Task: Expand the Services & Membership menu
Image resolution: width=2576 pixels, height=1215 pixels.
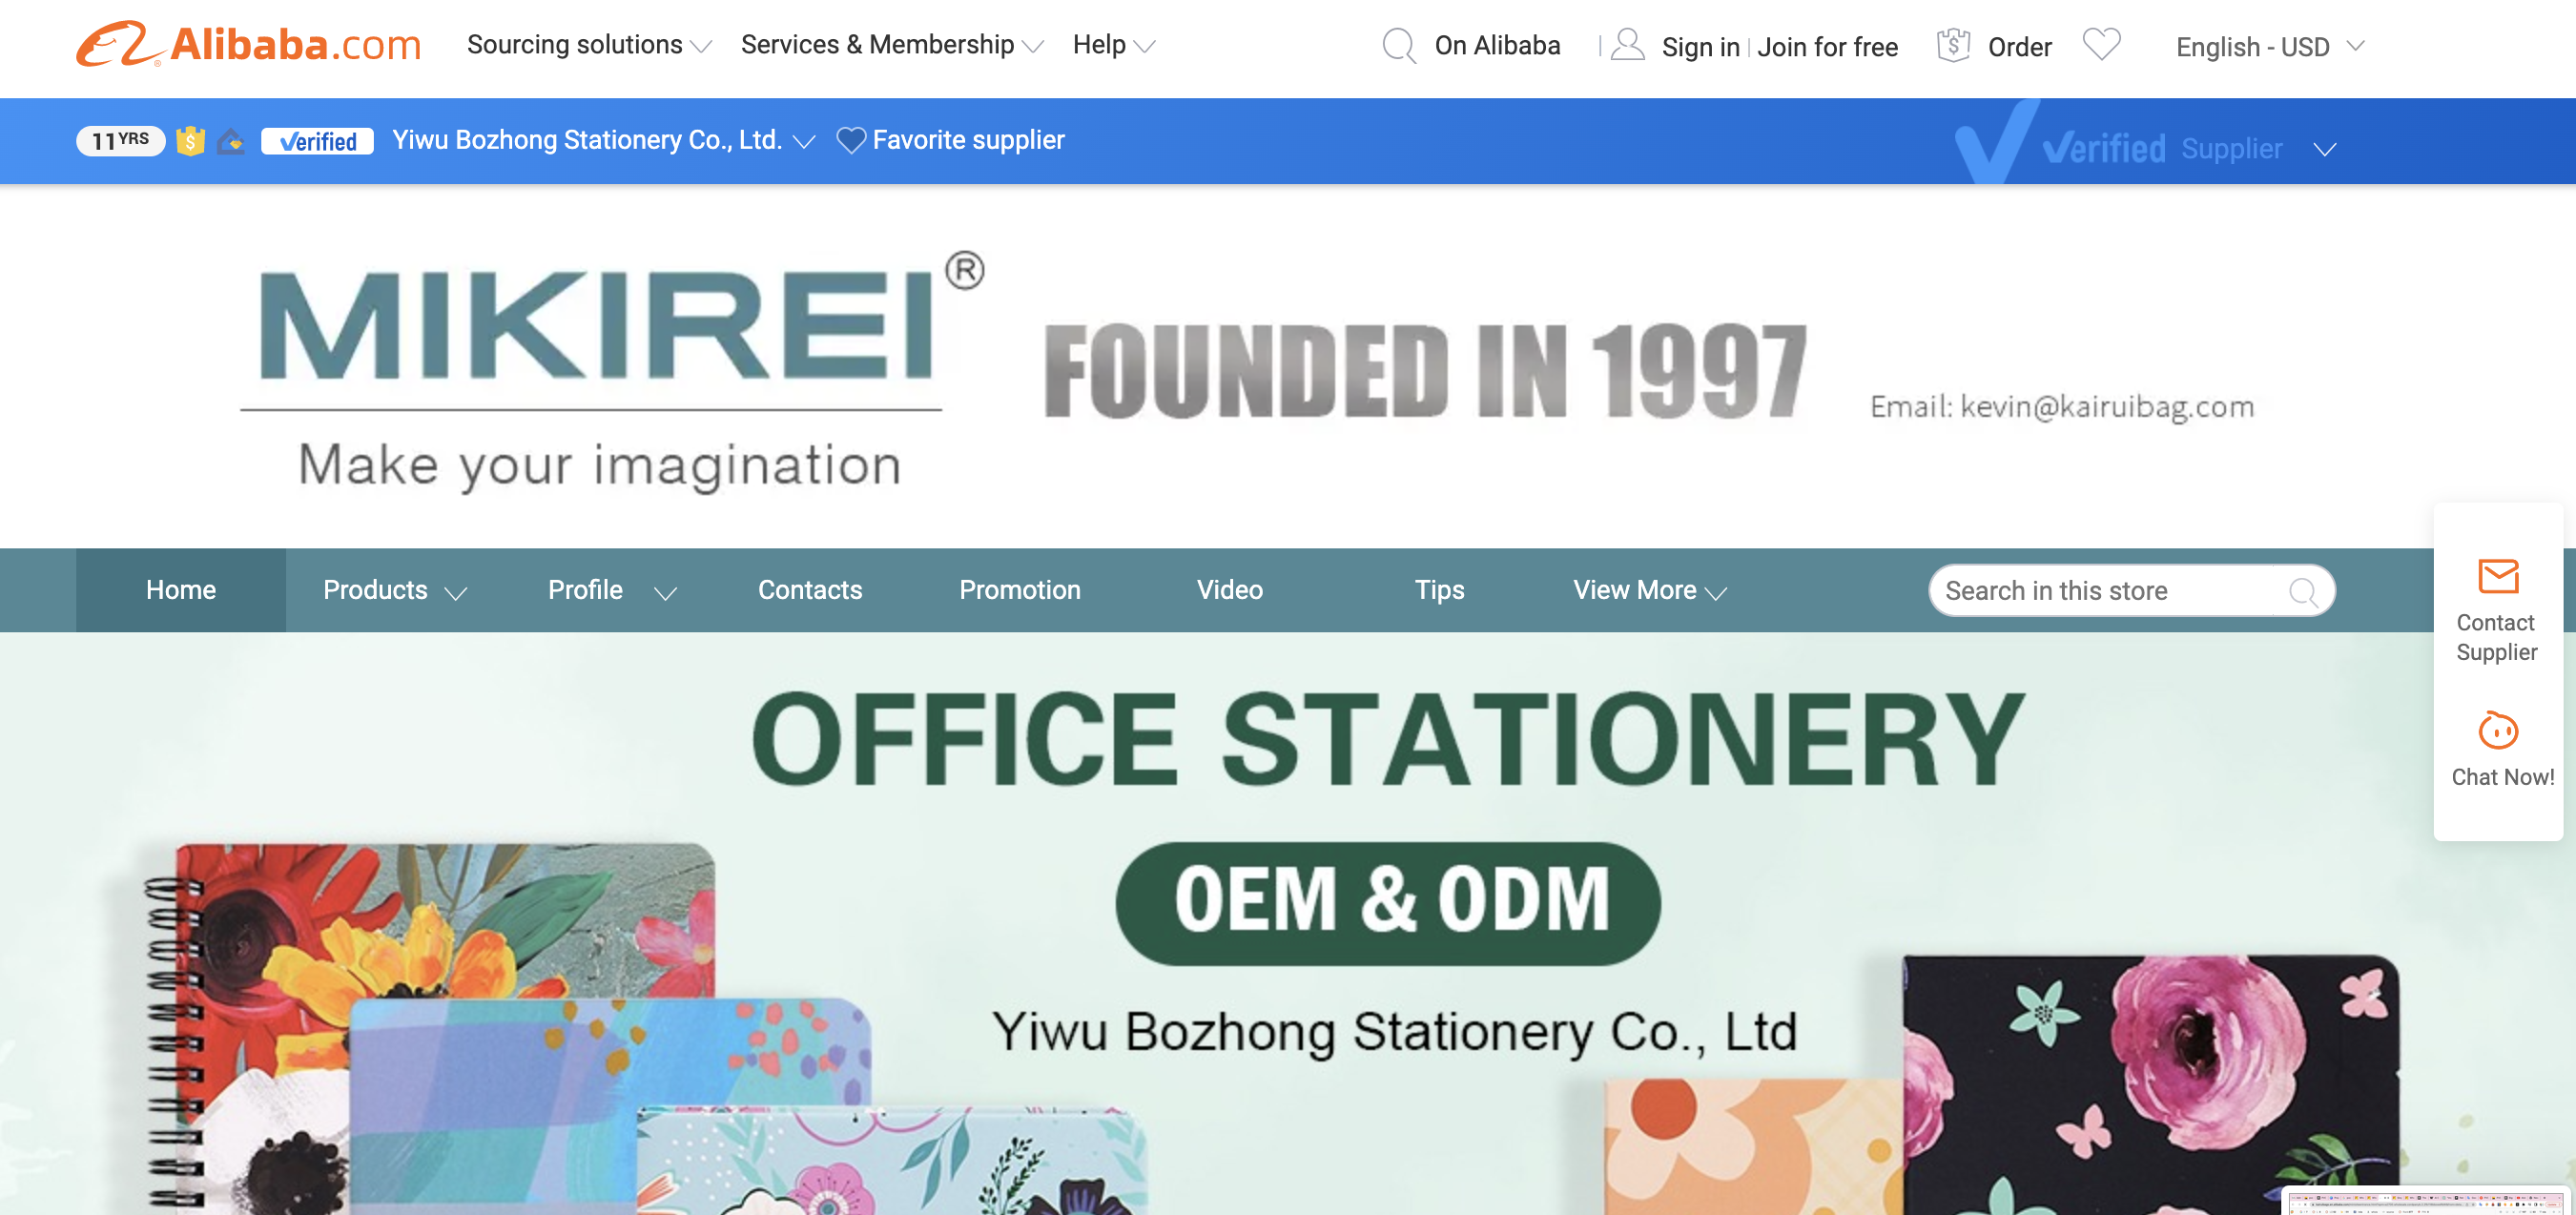Action: [892, 45]
